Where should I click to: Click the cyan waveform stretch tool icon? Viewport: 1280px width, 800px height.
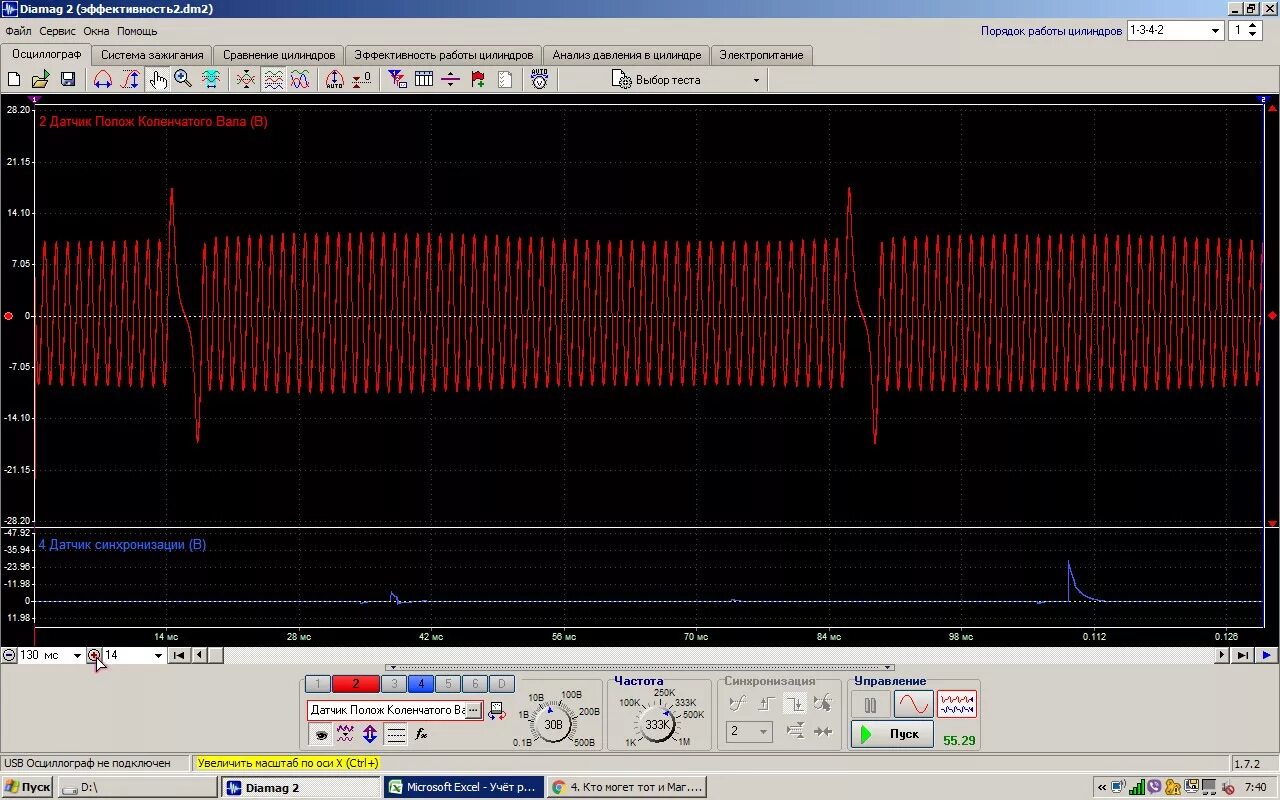pos(211,79)
